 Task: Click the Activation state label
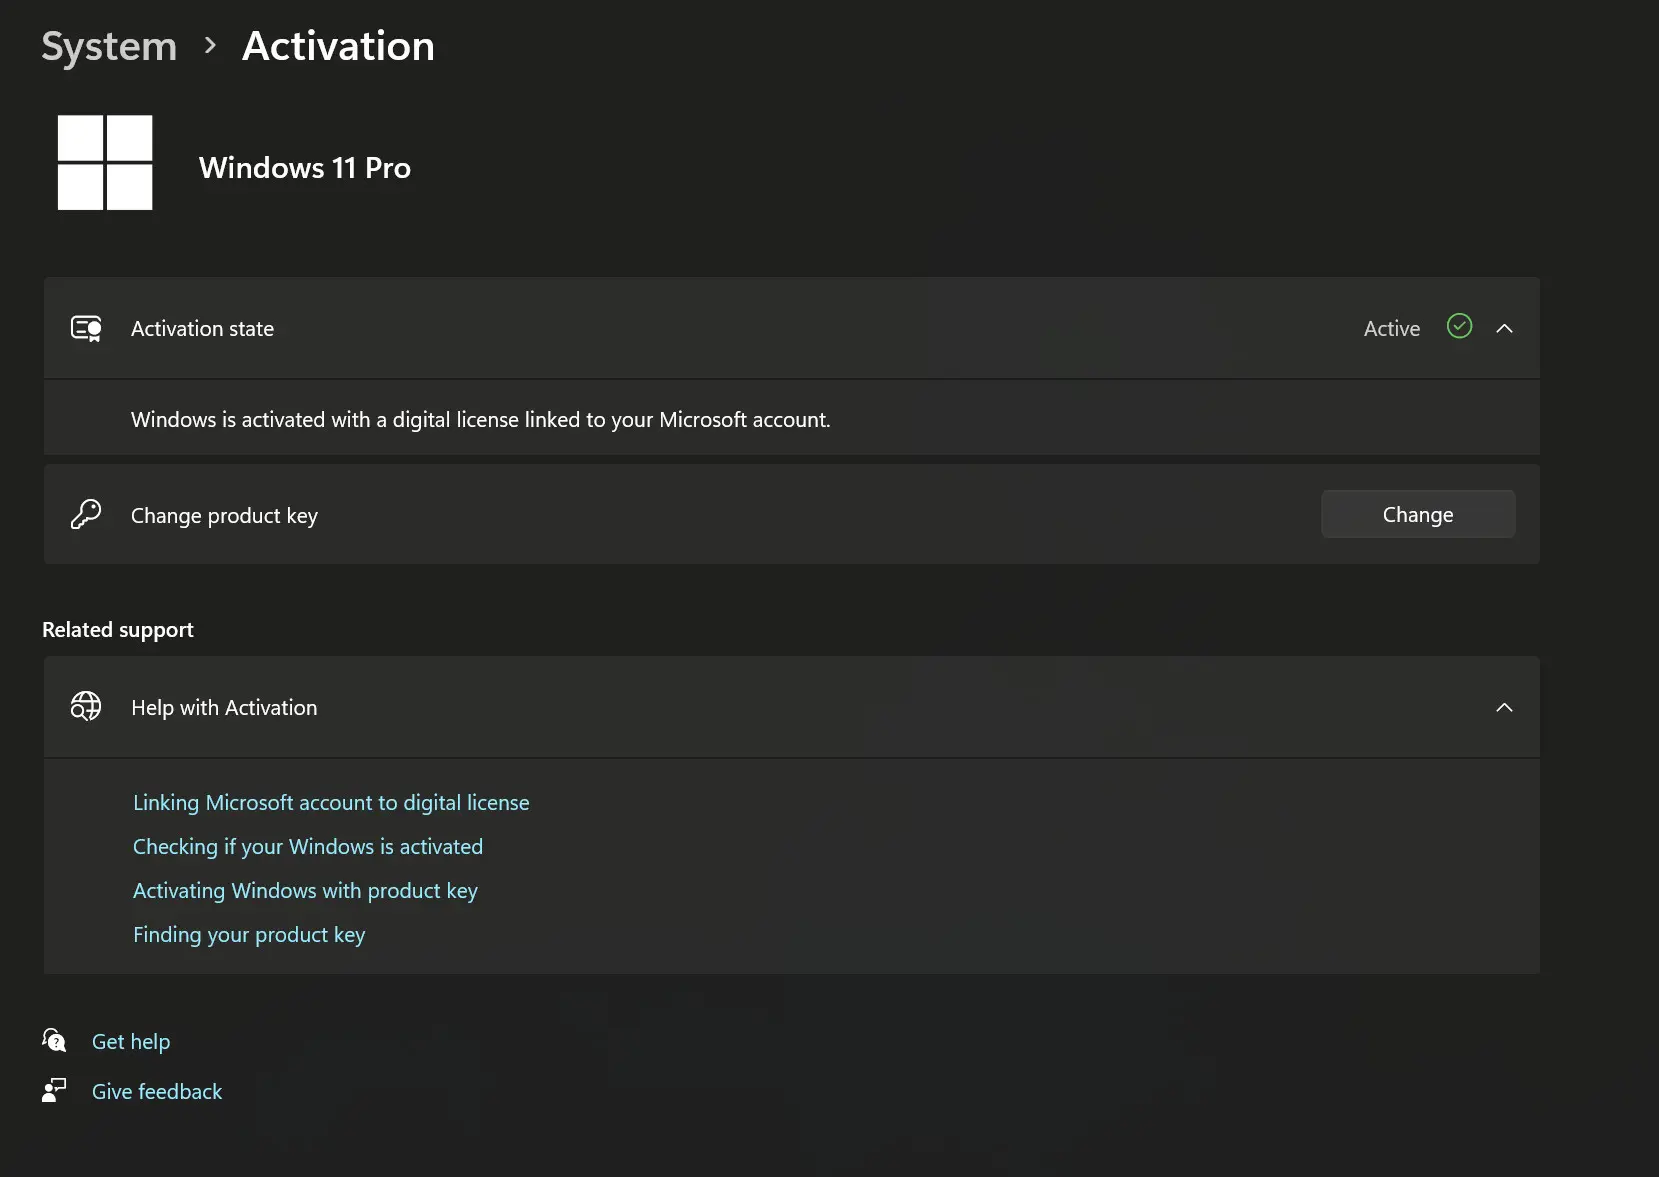click(x=202, y=328)
